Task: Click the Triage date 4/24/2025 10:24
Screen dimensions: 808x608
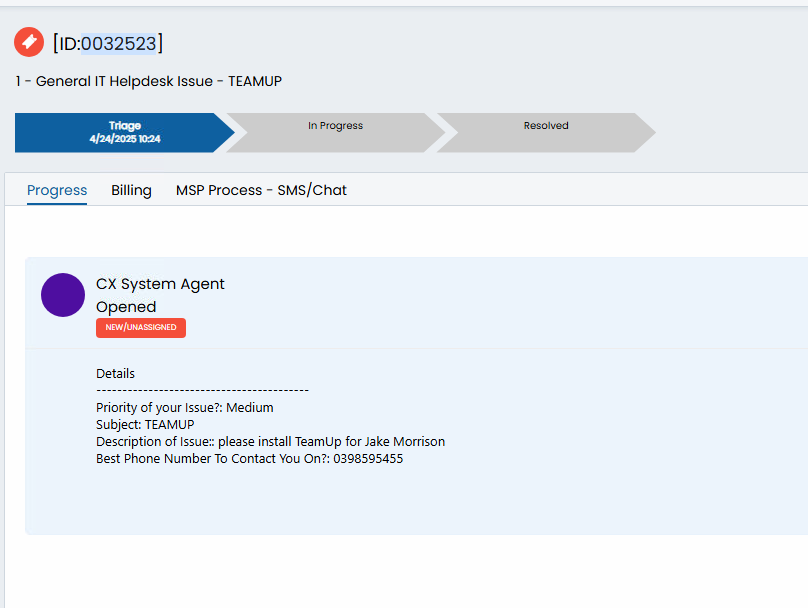Action: point(125,139)
